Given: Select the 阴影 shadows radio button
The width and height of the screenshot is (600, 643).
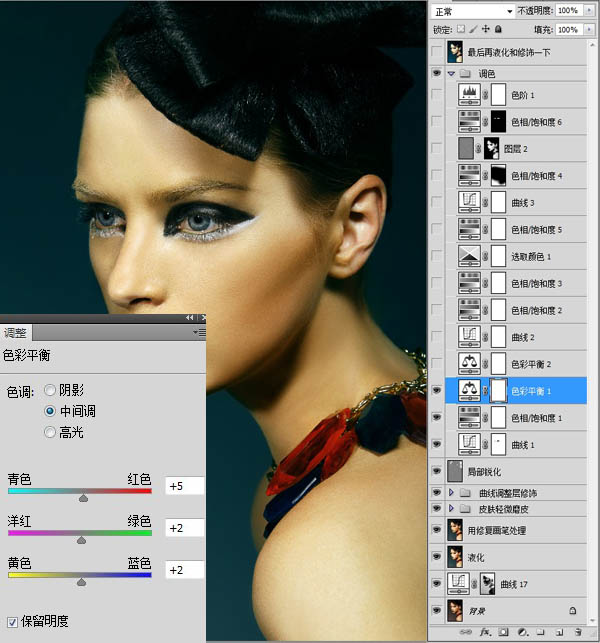Looking at the screenshot, I should pos(50,390).
